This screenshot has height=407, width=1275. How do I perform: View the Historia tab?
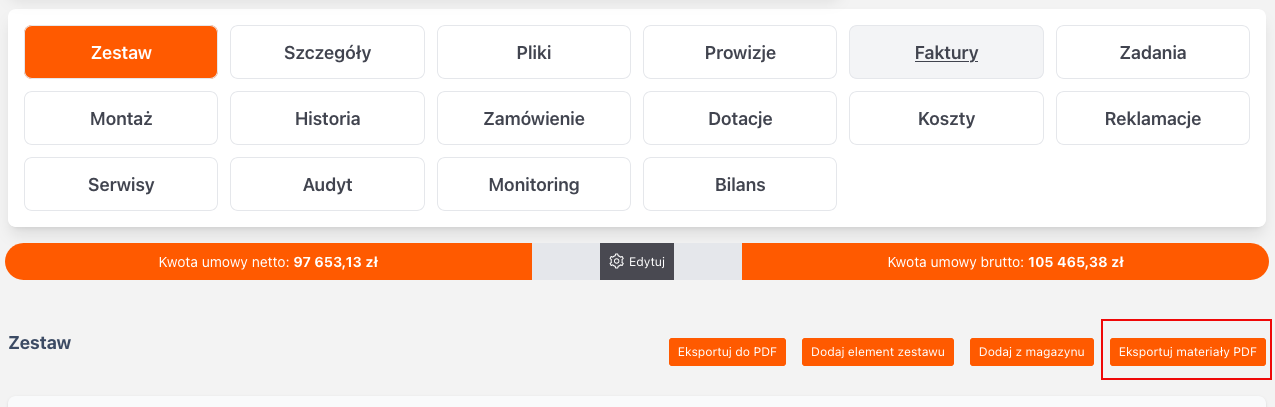point(327,118)
